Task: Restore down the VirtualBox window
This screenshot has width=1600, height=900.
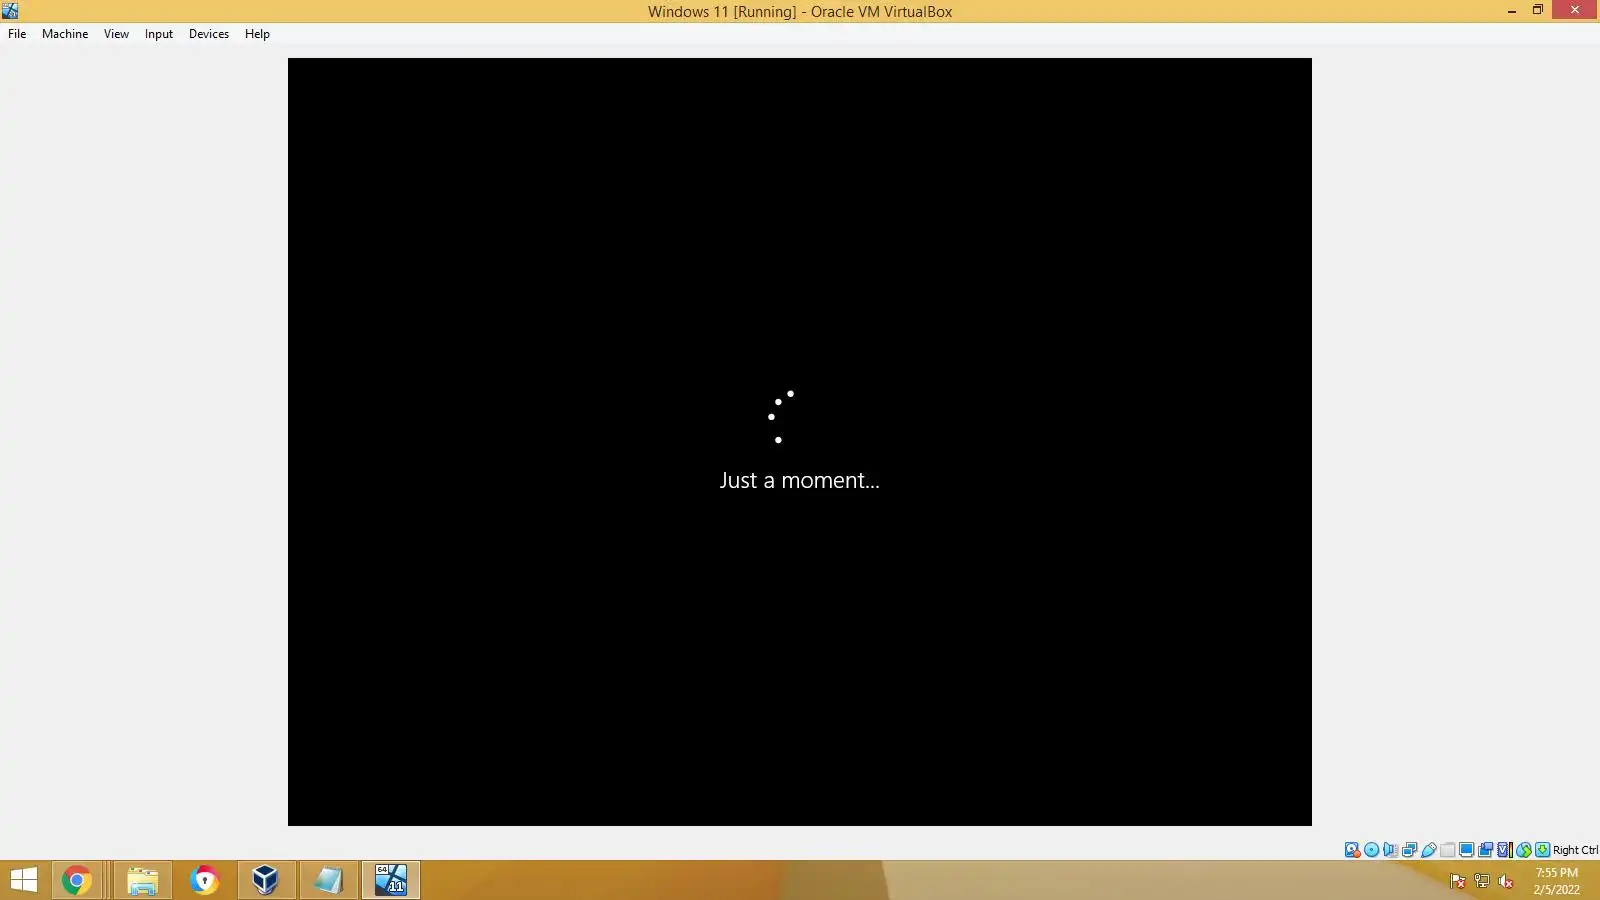Action: coord(1538,11)
